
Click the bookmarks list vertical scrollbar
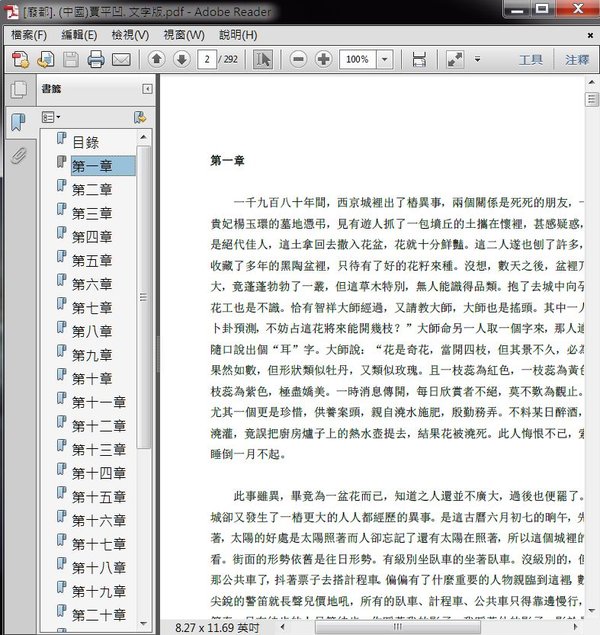(145, 300)
